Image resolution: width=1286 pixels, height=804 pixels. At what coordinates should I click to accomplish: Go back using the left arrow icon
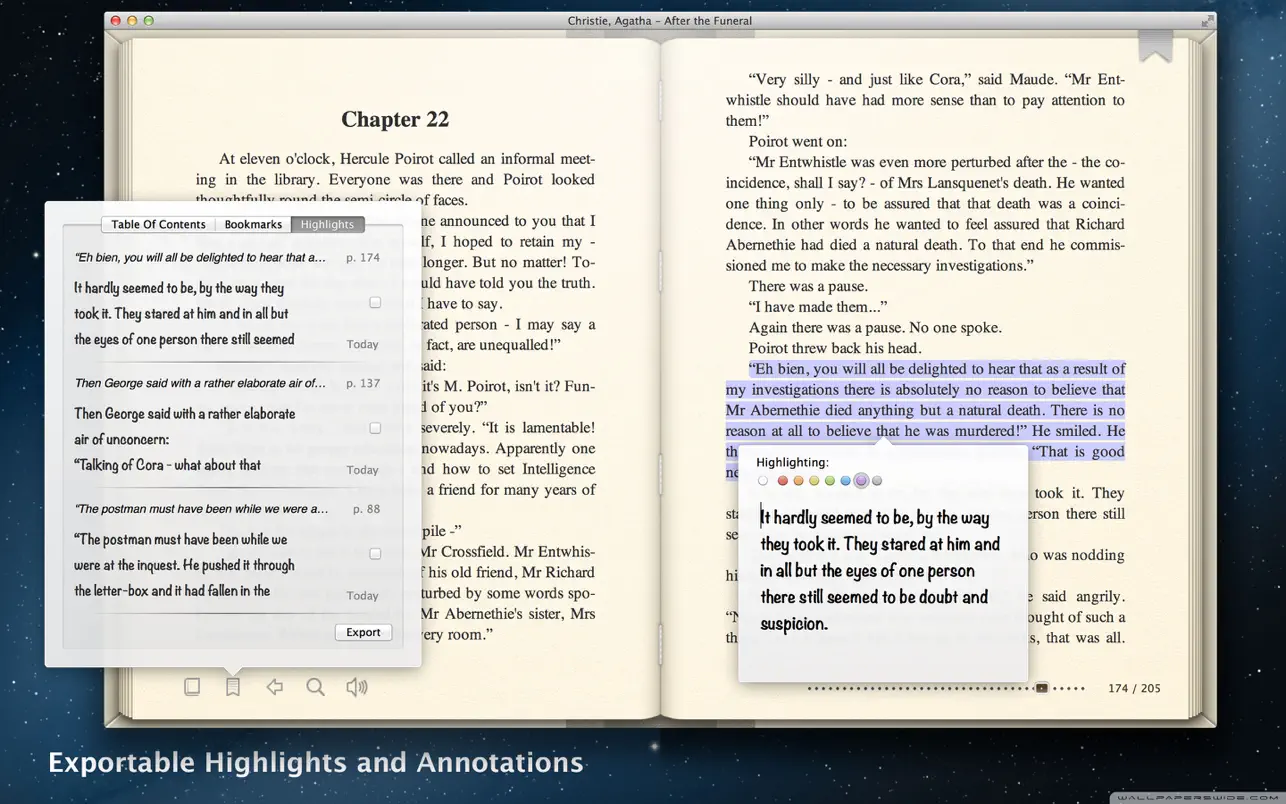pyautogui.click(x=274, y=687)
